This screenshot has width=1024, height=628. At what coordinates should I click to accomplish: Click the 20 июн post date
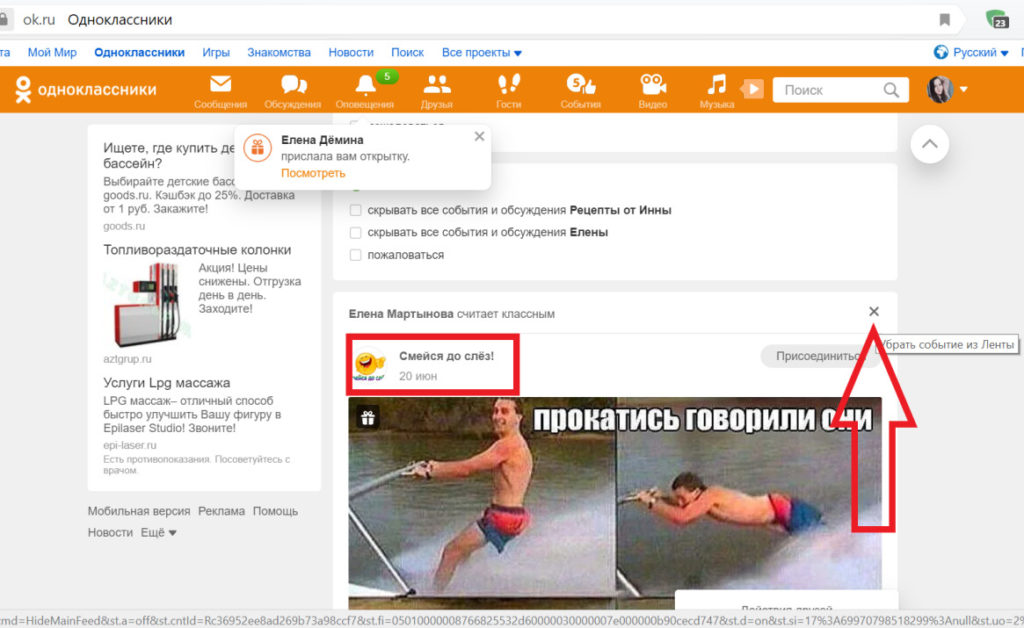pos(418,377)
